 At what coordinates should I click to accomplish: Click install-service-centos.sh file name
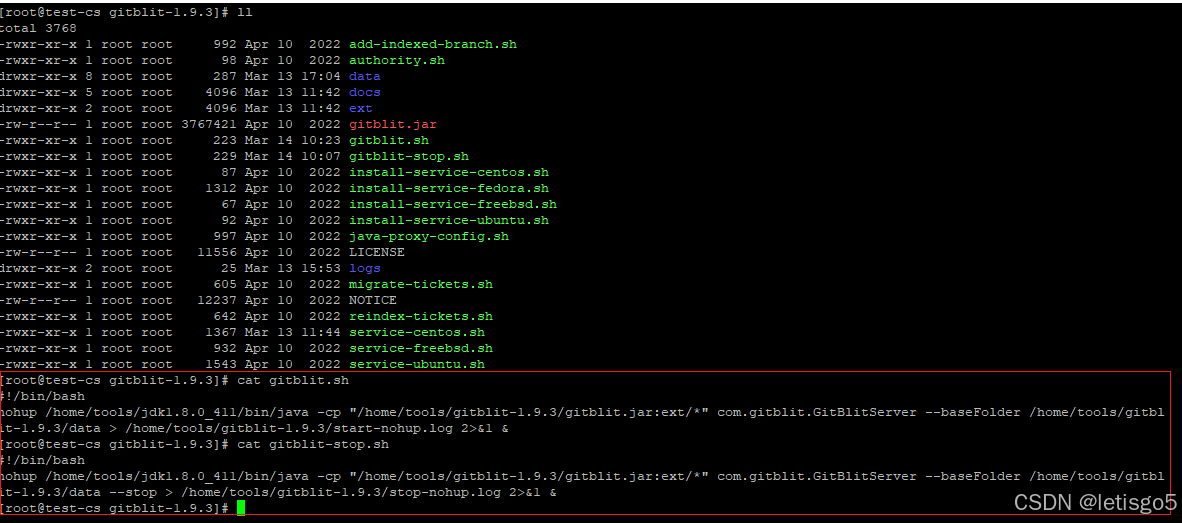click(449, 173)
